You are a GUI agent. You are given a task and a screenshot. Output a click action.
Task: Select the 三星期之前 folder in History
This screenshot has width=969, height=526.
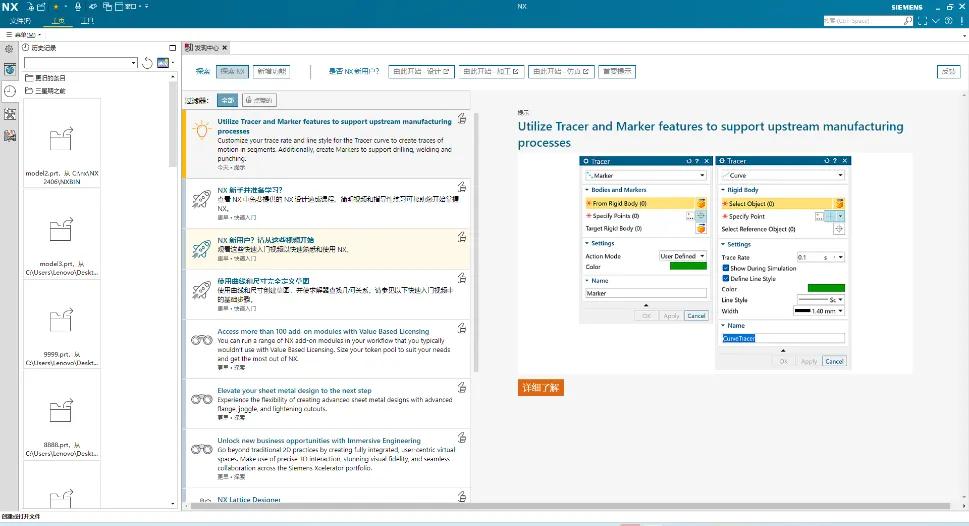[x=45, y=91]
